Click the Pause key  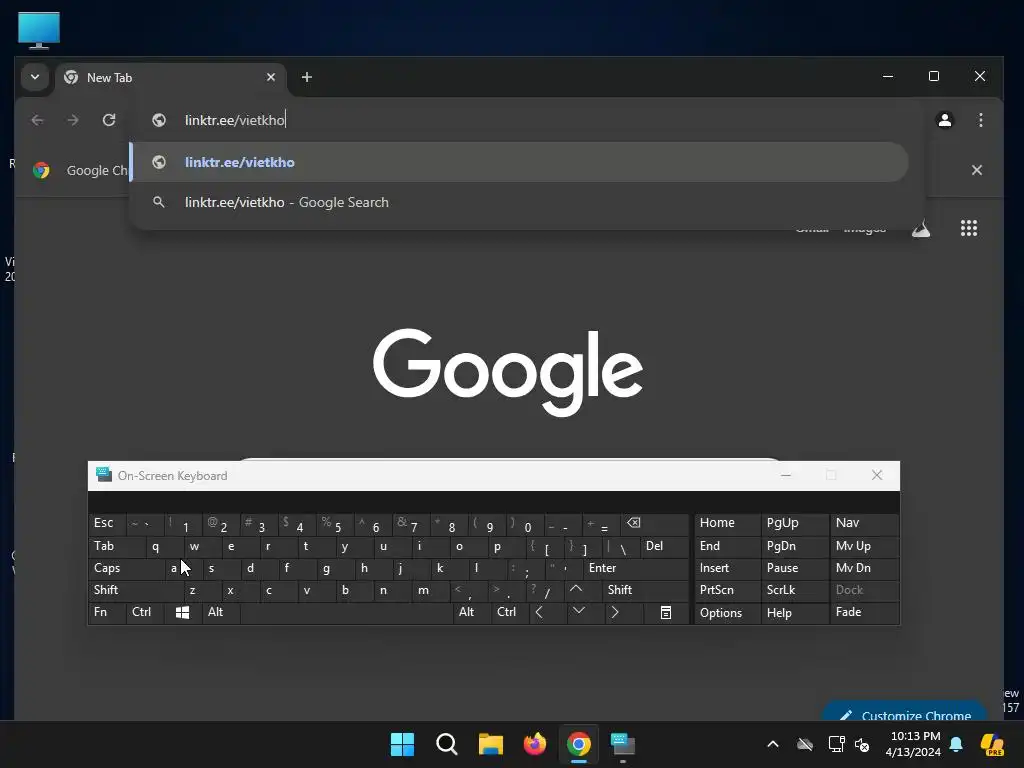point(794,568)
